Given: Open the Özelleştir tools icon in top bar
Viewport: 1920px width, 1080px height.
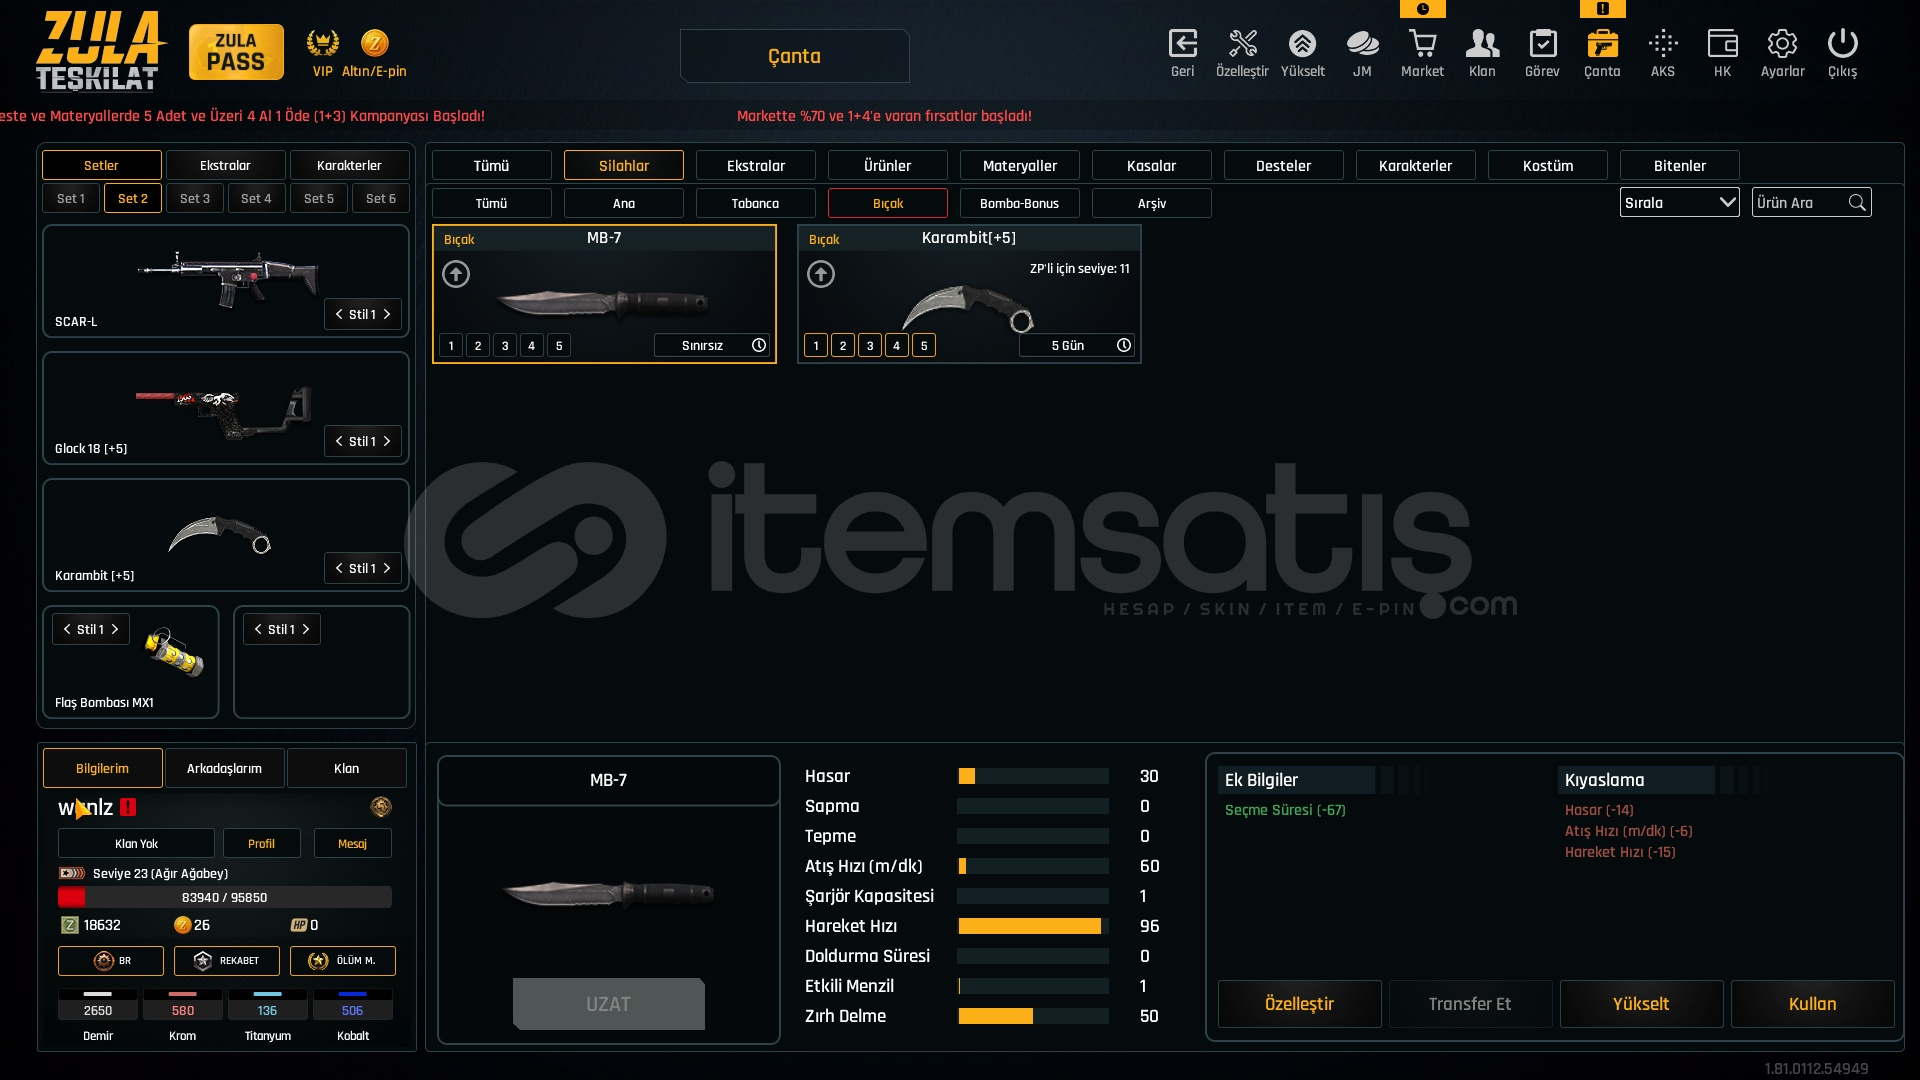Looking at the screenshot, I should [x=1242, y=44].
